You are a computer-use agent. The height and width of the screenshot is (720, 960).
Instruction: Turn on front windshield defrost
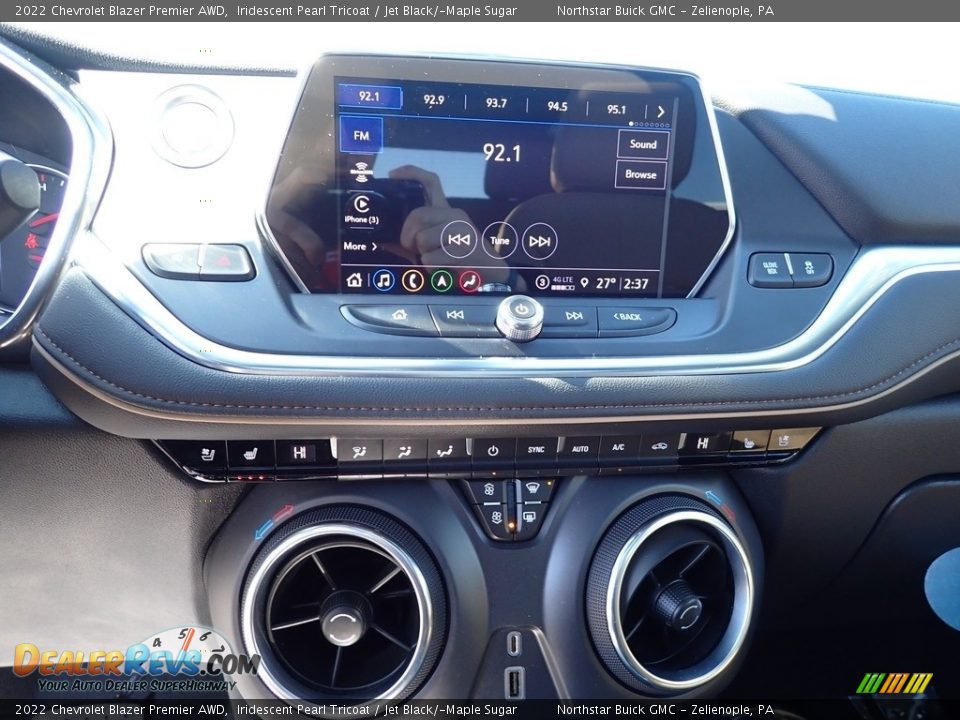(x=535, y=489)
